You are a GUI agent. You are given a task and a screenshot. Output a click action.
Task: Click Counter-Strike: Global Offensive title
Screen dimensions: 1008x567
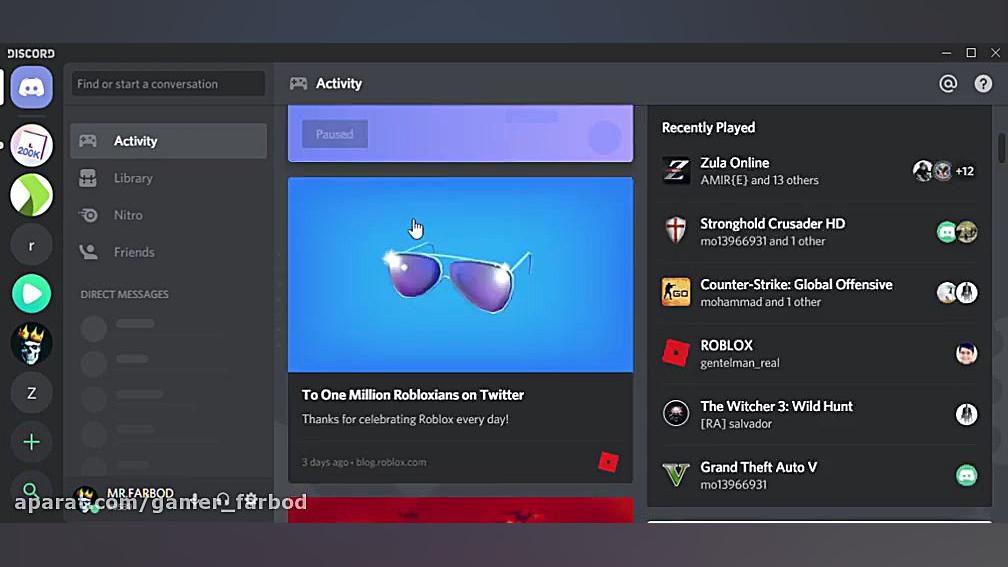click(796, 284)
